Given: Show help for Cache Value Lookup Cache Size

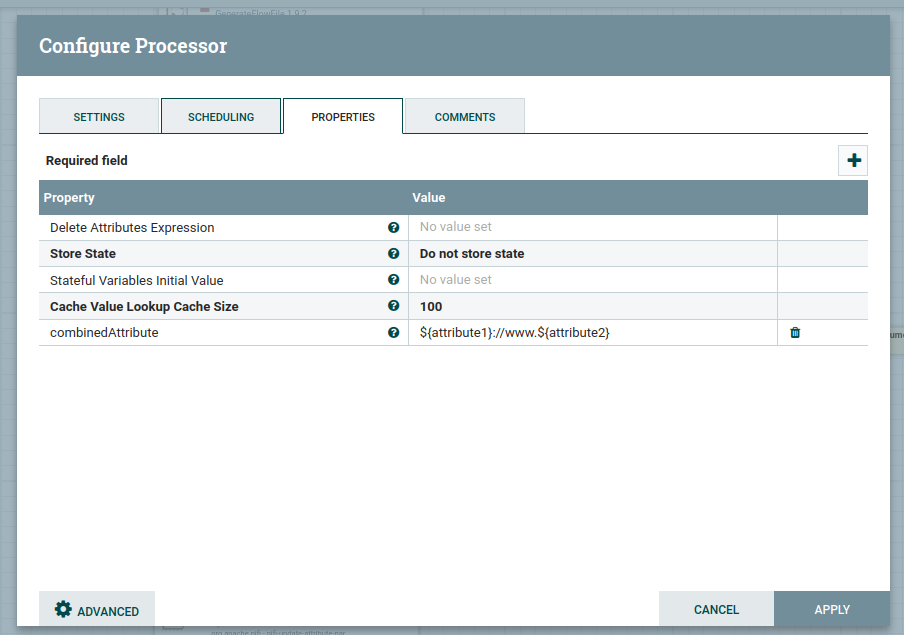Looking at the screenshot, I should (394, 306).
